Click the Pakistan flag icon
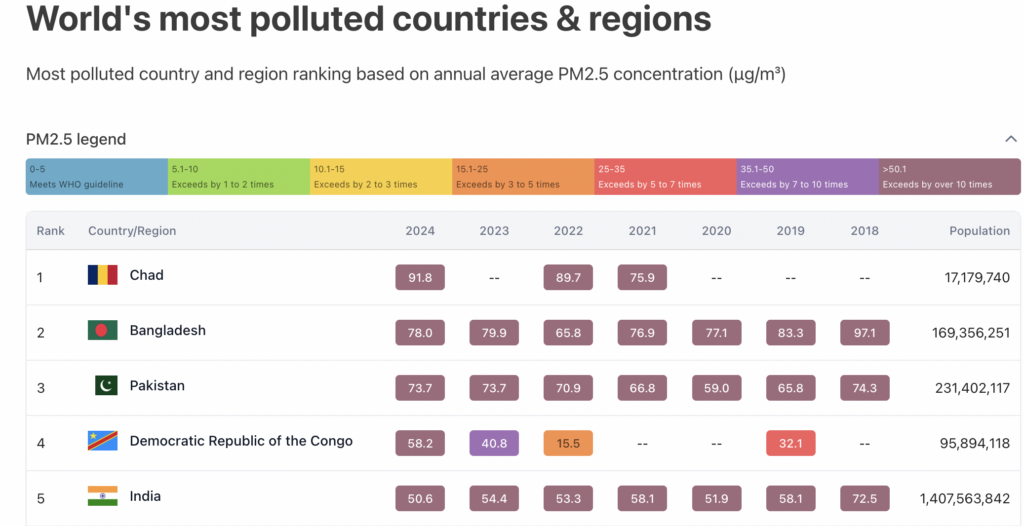Image resolution: width=1024 pixels, height=526 pixels. pyautogui.click(x=106, y=386)
